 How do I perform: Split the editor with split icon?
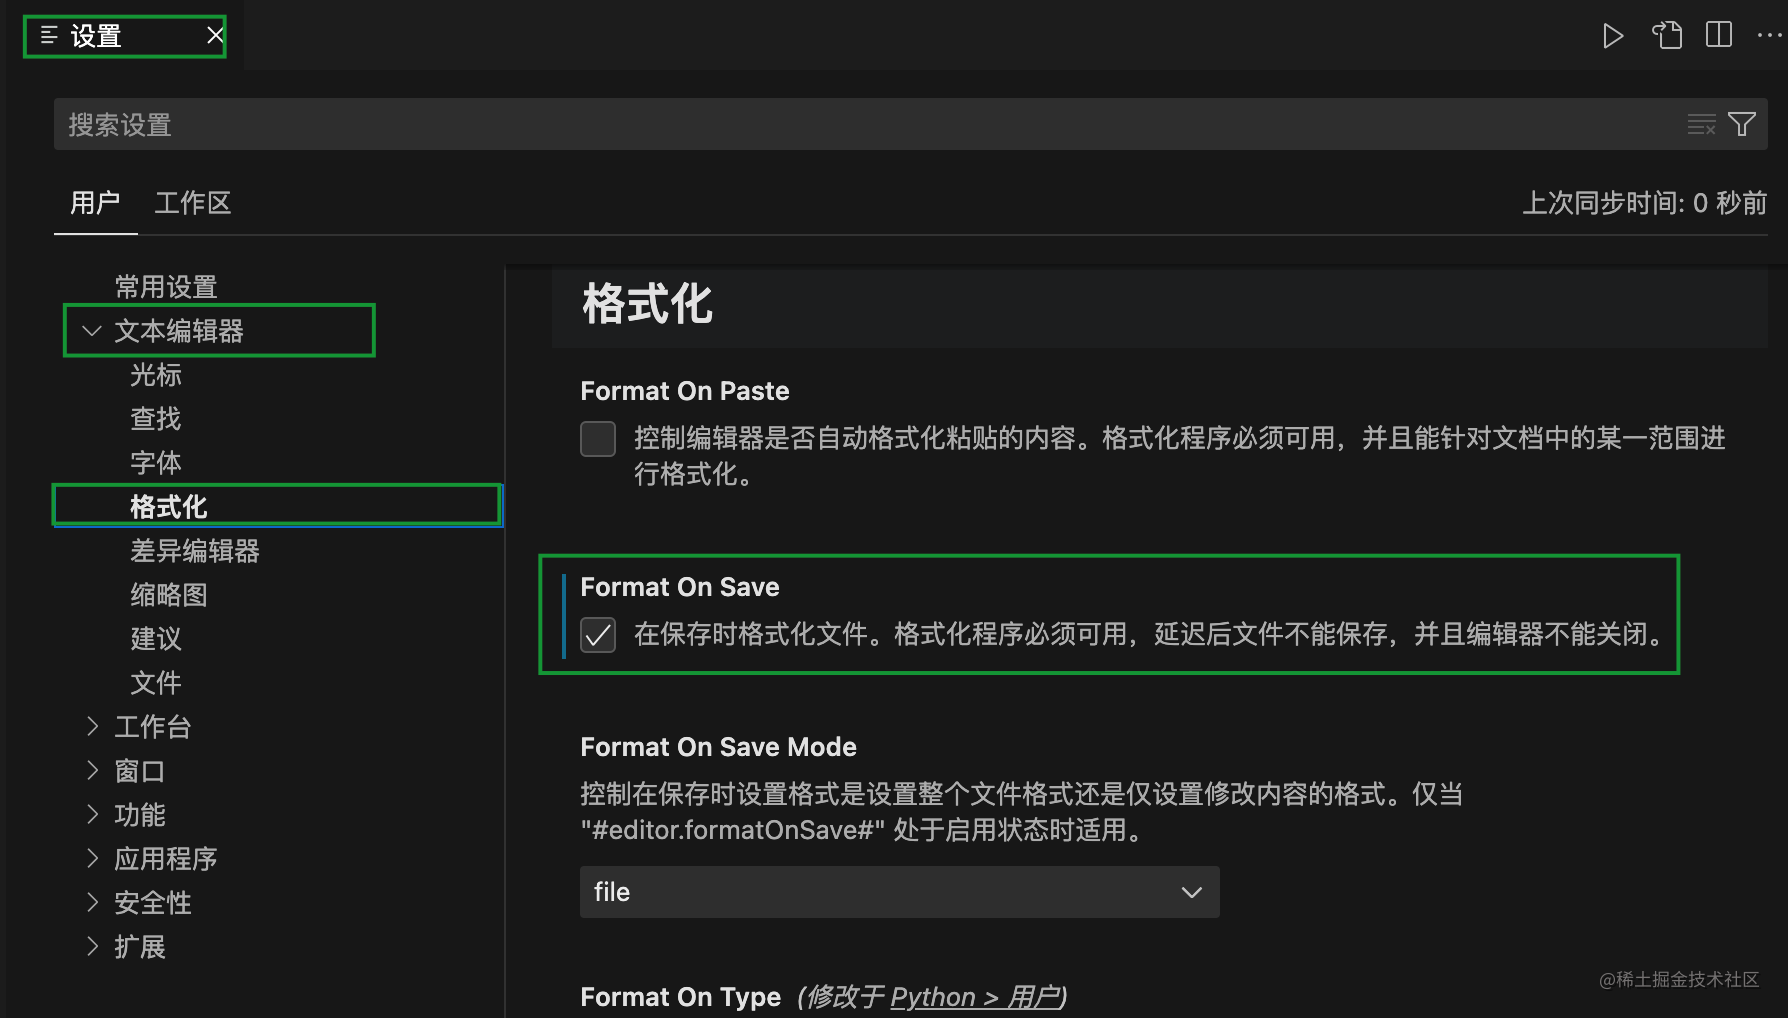1719,35
